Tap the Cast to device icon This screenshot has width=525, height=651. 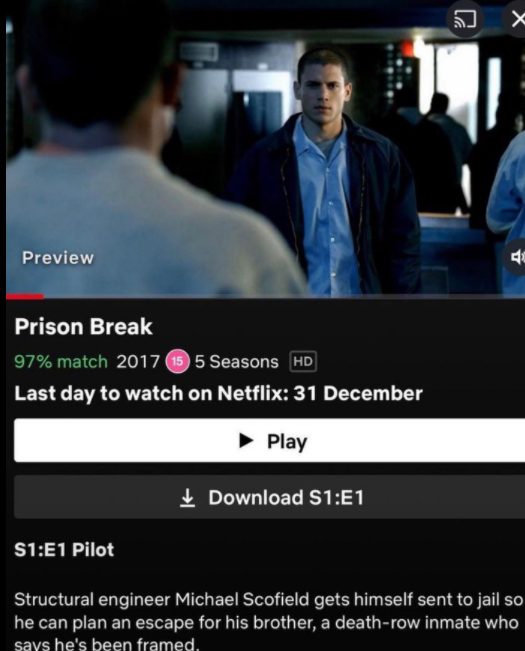(x=464, y=19)
